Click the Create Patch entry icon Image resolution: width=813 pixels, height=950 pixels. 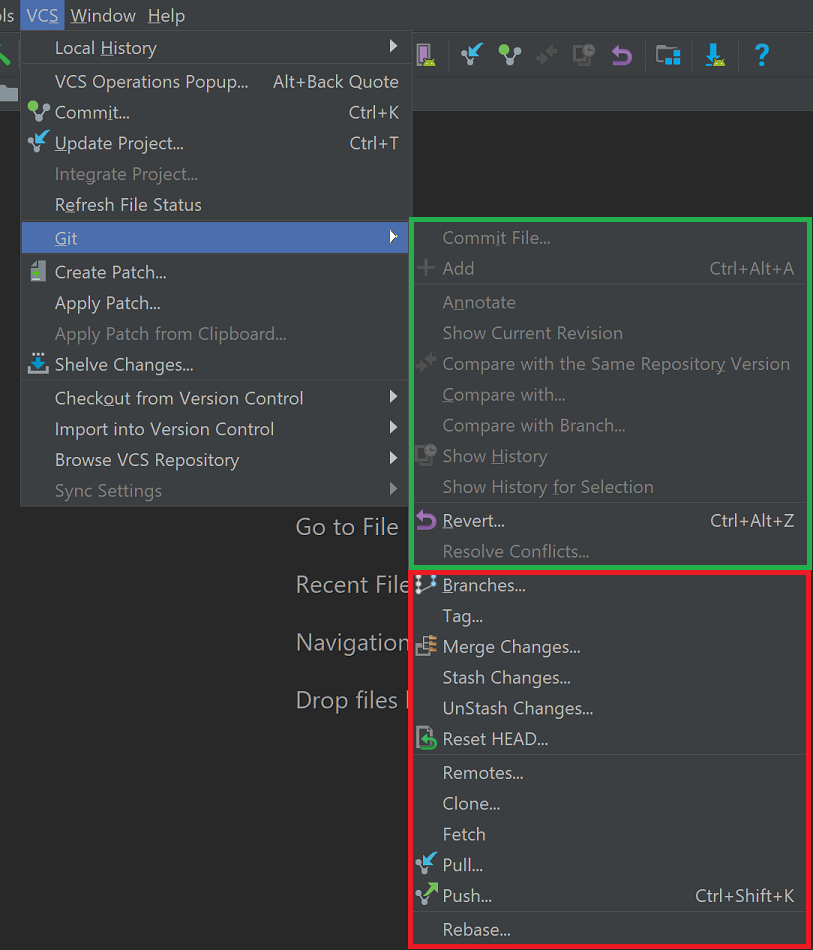tap(38, 271)
